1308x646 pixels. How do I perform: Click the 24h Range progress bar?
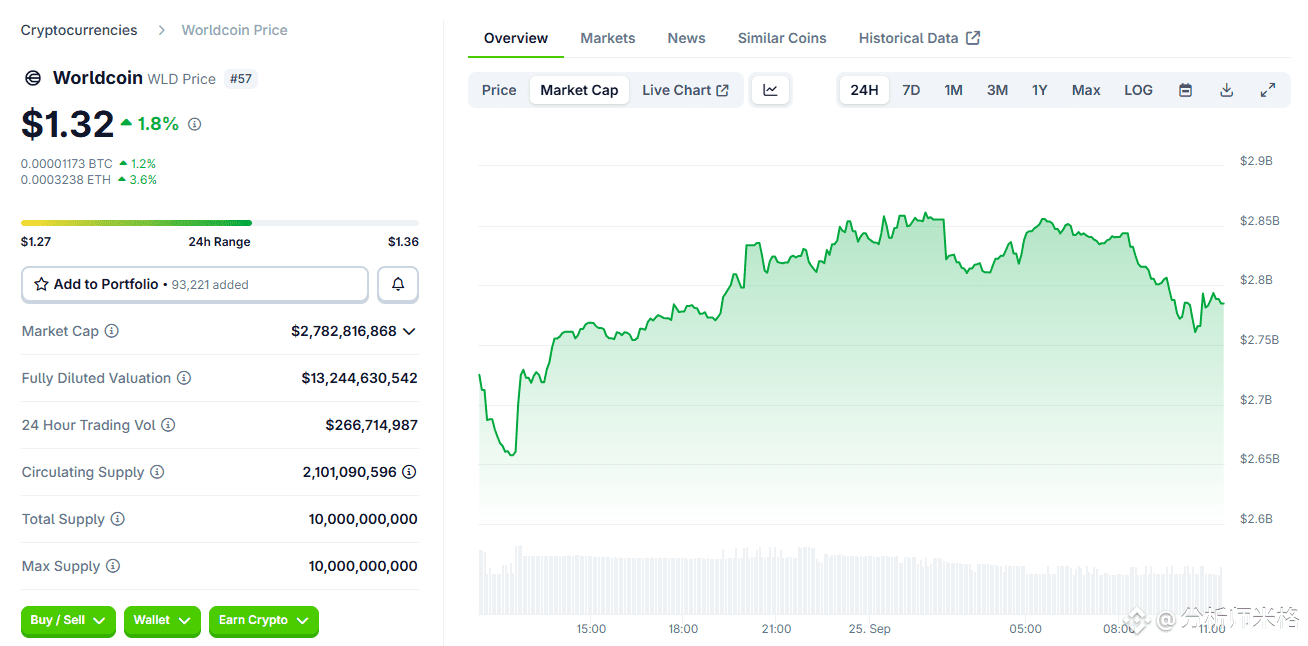(x=220, y=223)
